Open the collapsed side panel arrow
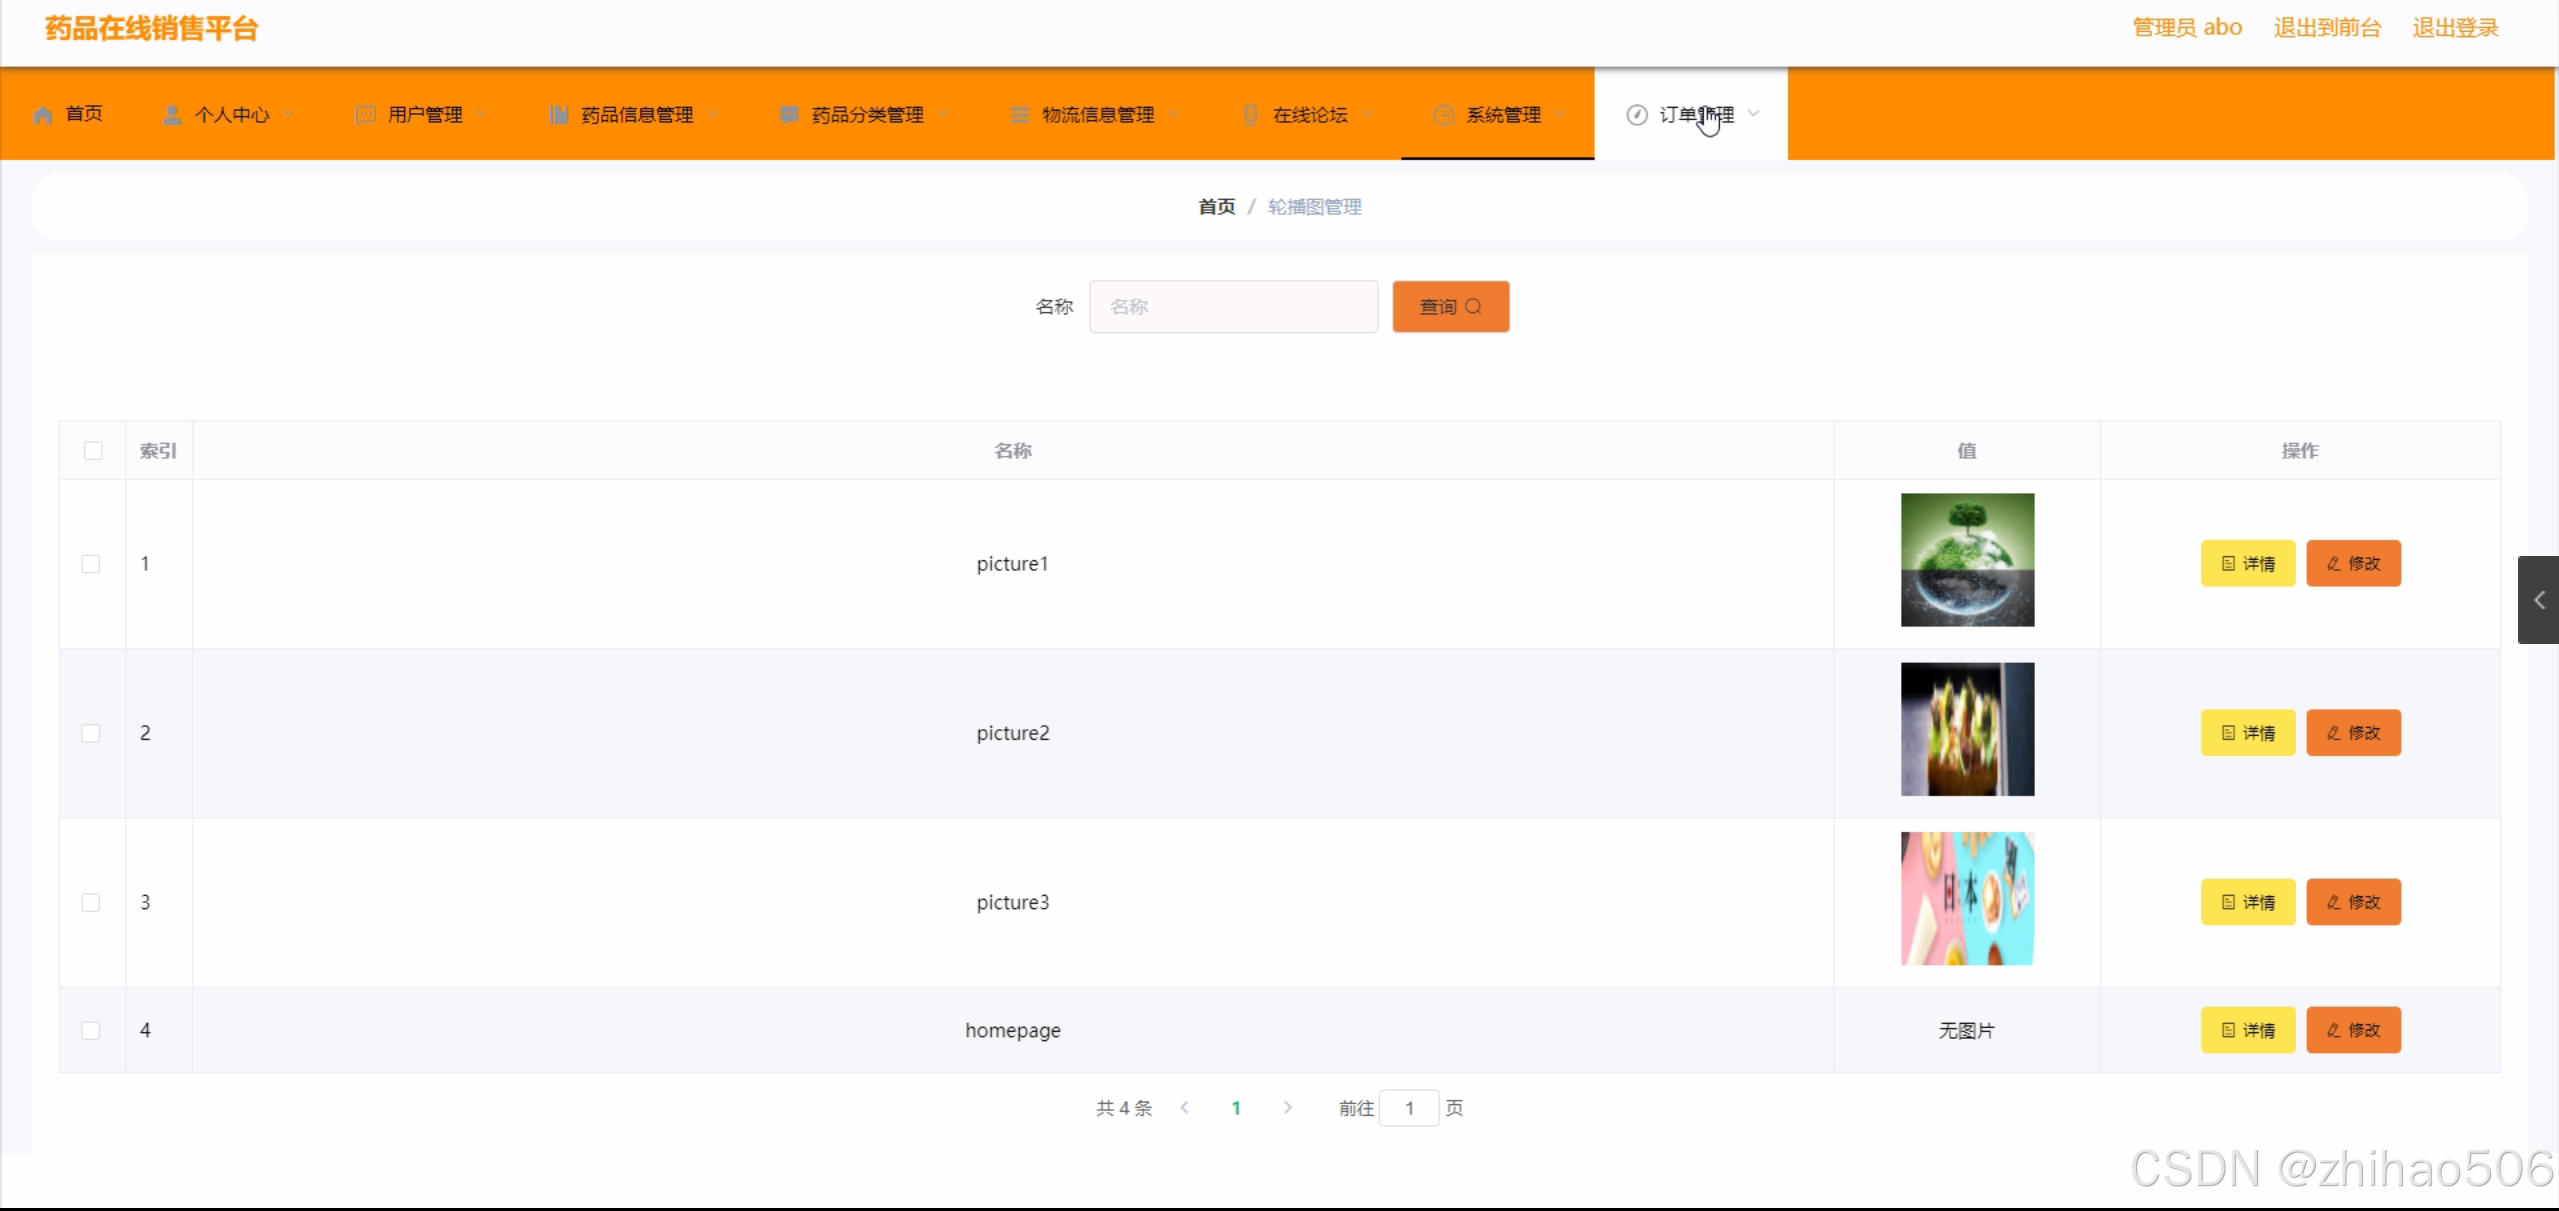Screen dimensions: 2559x1211 [x=2538, y=600]
